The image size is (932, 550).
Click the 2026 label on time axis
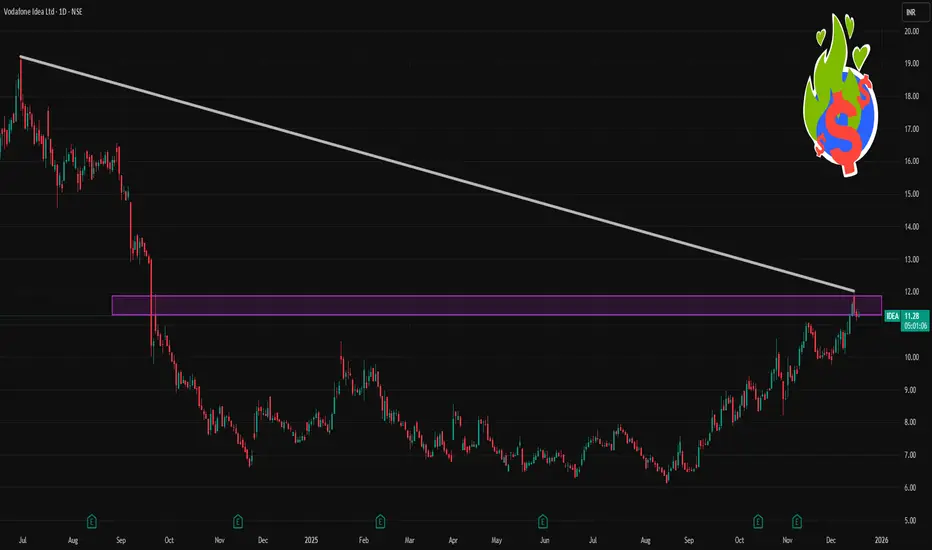point(881,540)
